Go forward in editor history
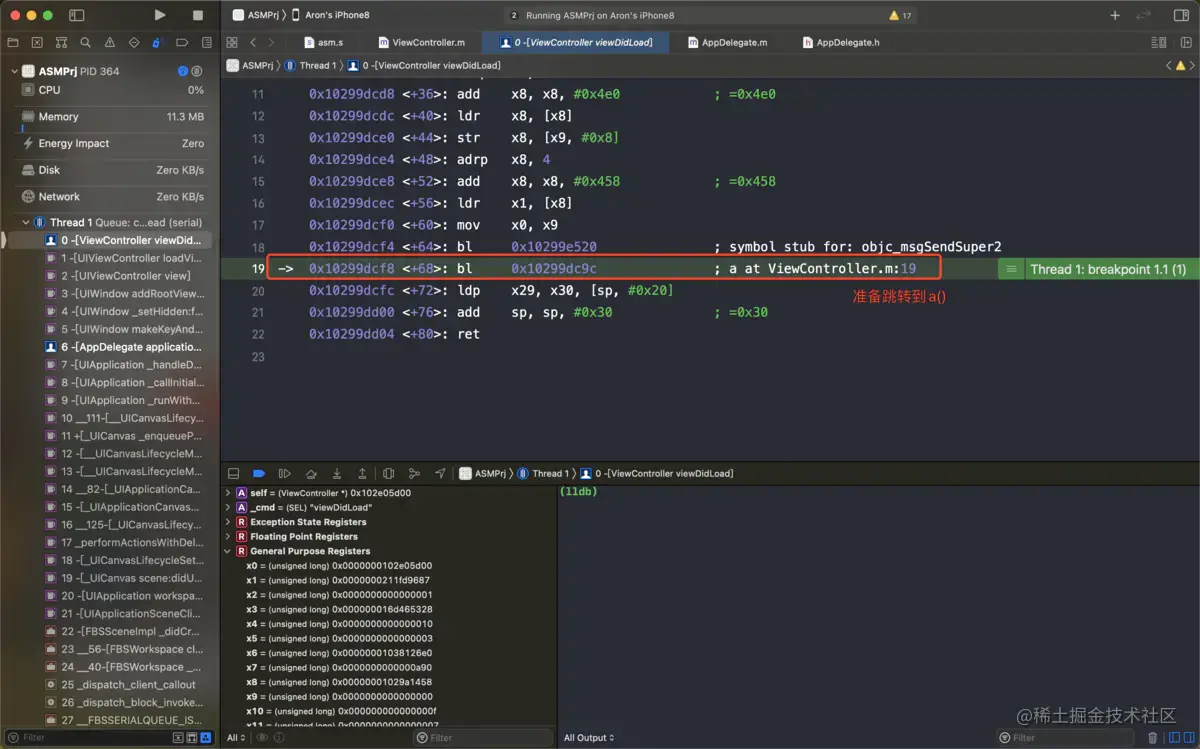The image size is (1200, 749). coord(272,42)
